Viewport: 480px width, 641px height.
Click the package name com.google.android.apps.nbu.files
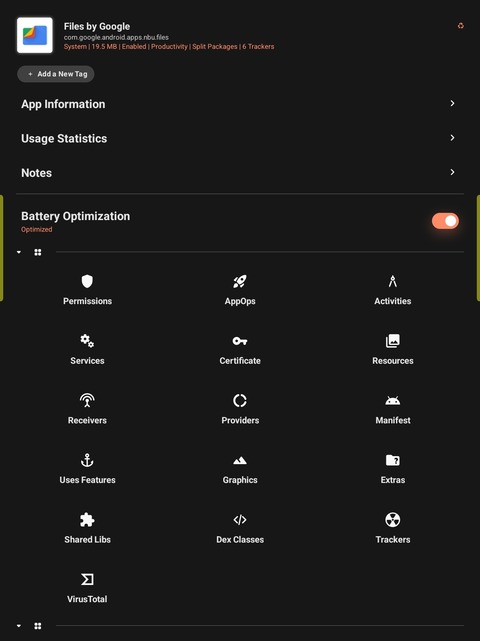(116, 37)
